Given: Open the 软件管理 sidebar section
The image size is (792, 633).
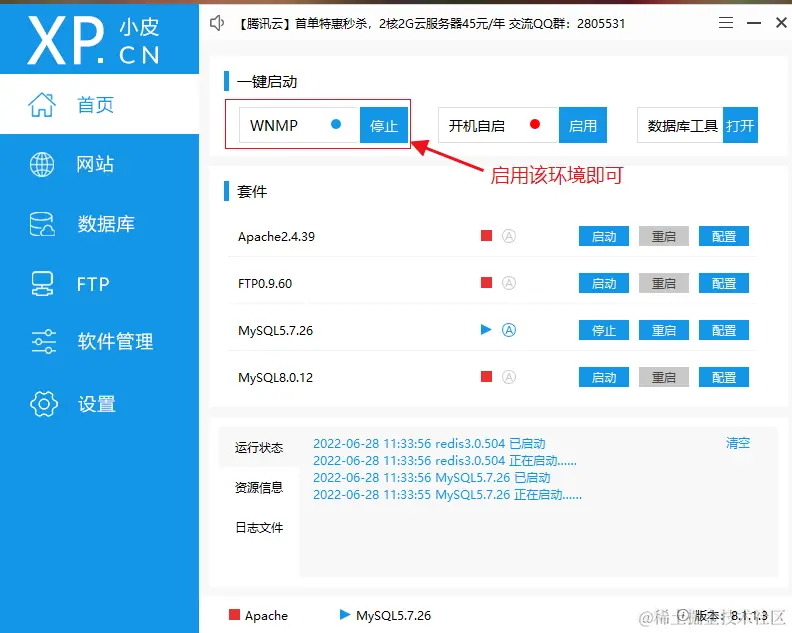Looking at the screenshot, I should click(100, 342).
